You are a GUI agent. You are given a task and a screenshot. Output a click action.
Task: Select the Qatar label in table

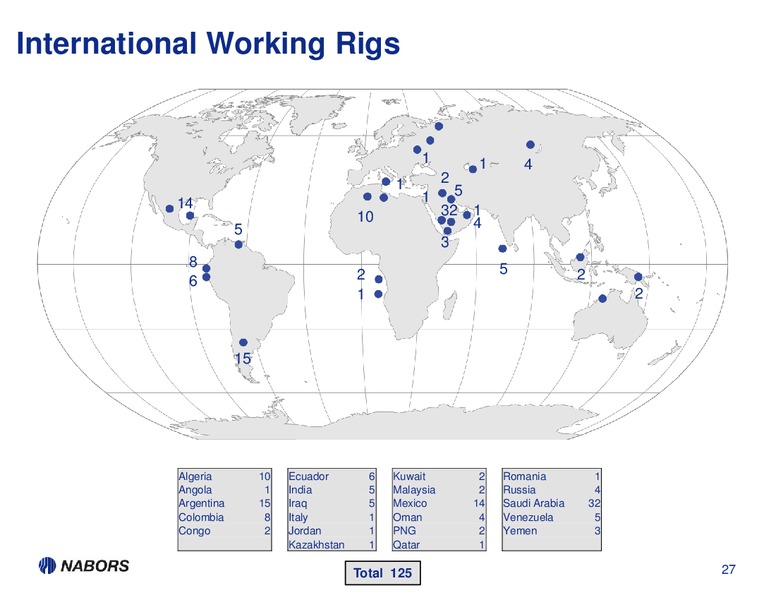[x=406, y=545]
